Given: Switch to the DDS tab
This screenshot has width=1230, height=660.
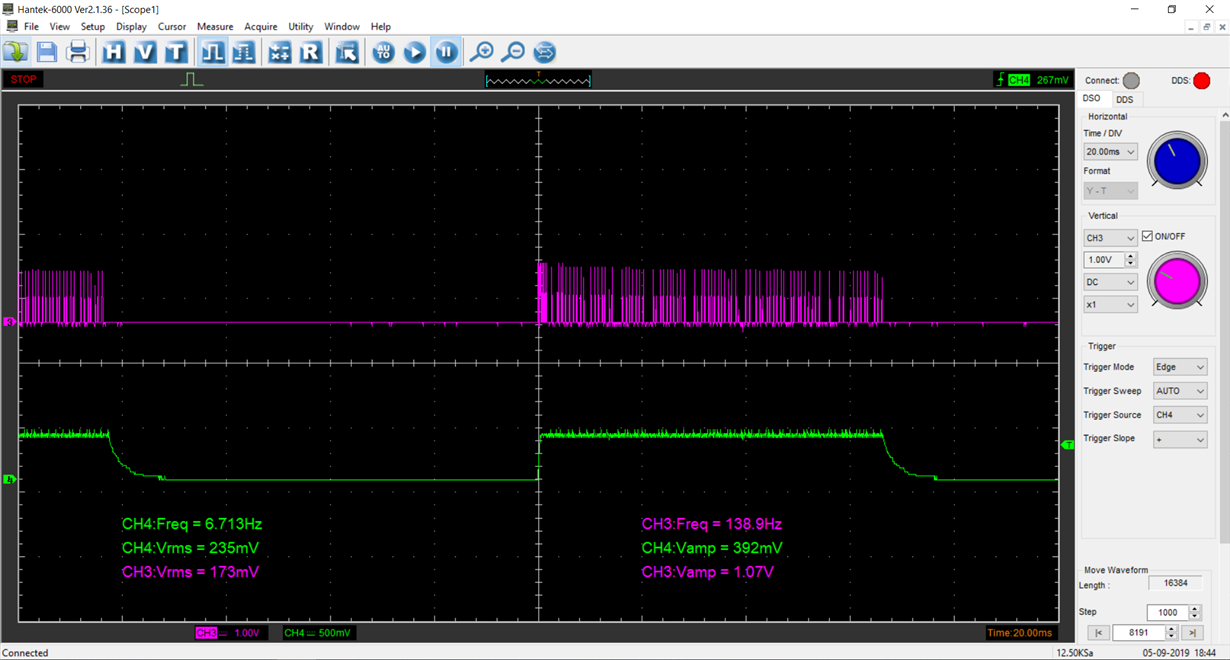Looking at the screenshot, I should 1125,99.
